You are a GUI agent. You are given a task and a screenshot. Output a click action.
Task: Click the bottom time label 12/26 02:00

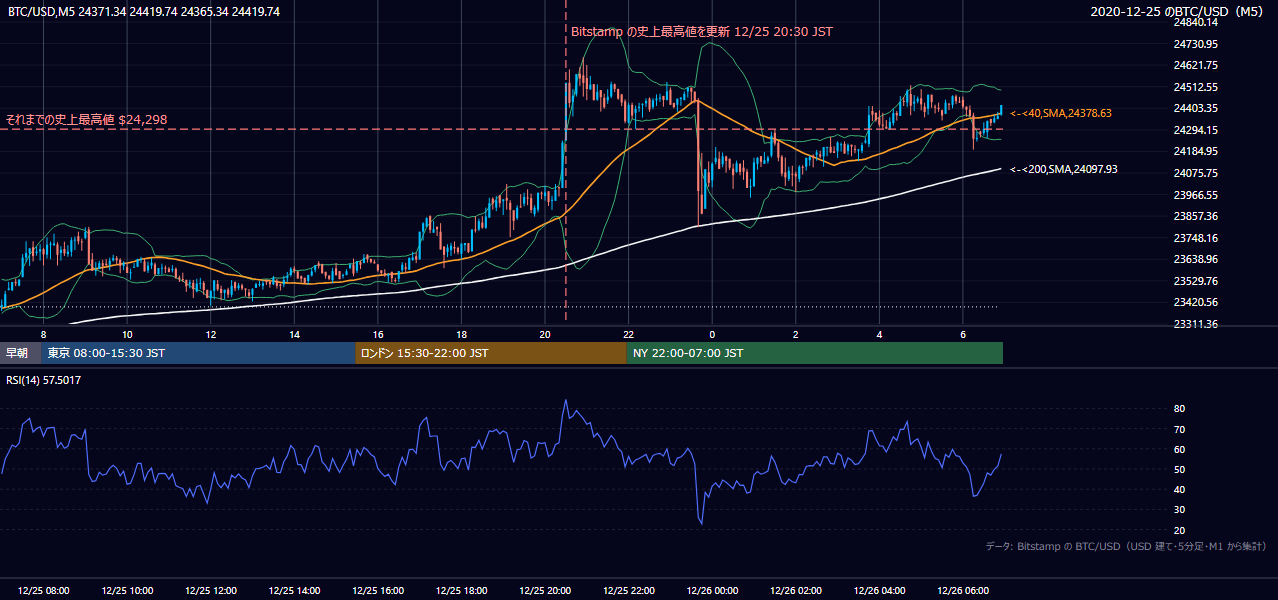coord(795,591)
